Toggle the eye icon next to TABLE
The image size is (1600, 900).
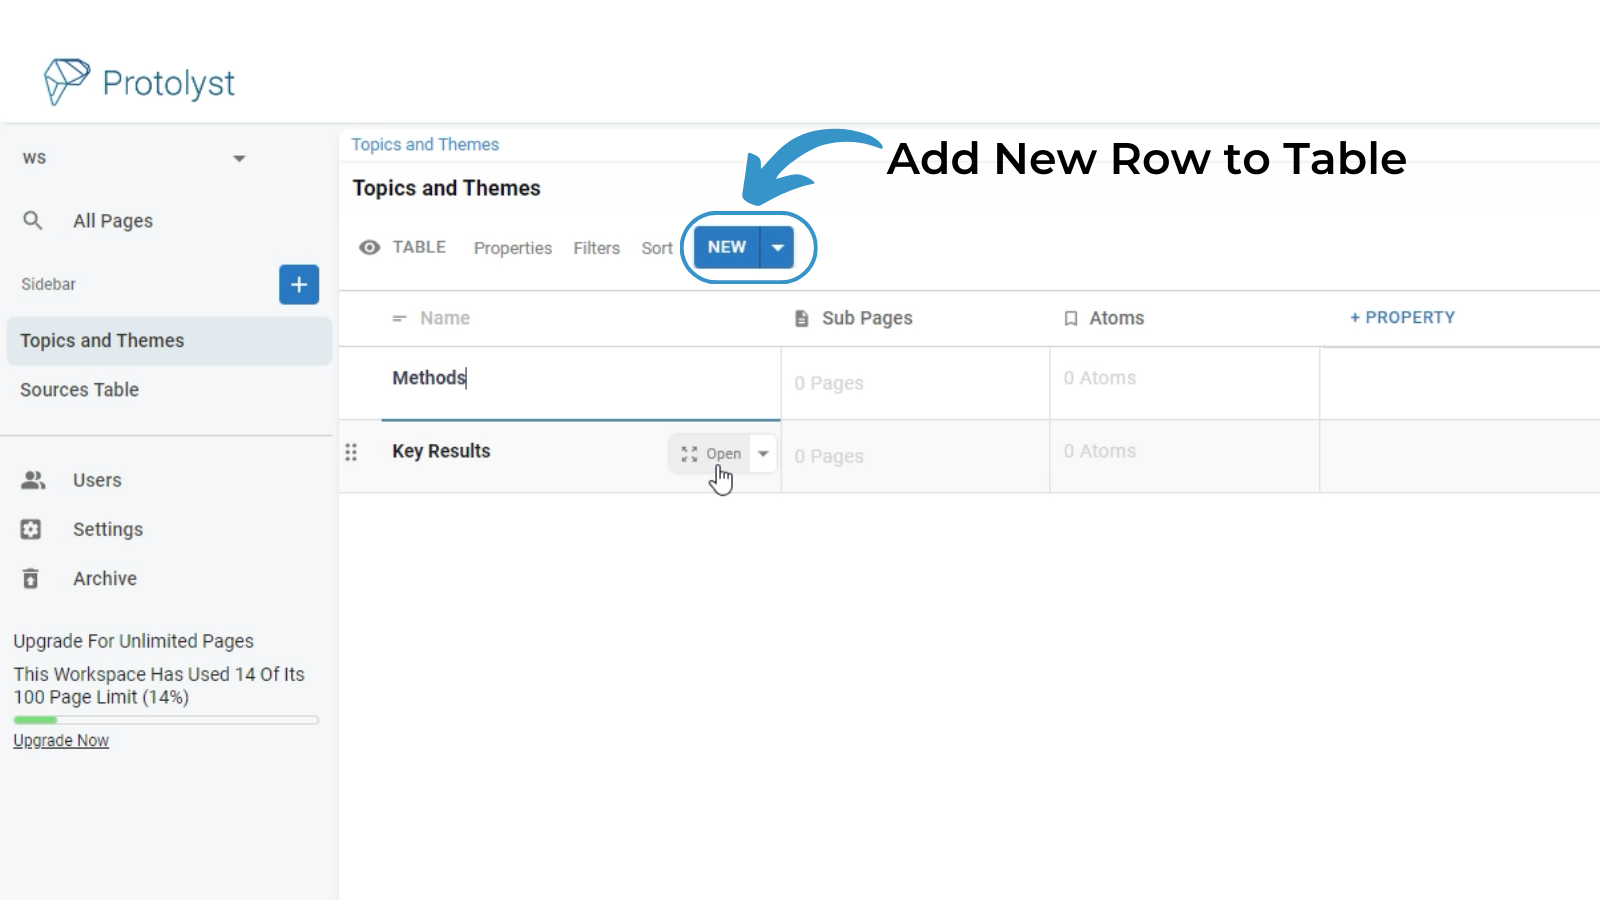coord(369,247)
